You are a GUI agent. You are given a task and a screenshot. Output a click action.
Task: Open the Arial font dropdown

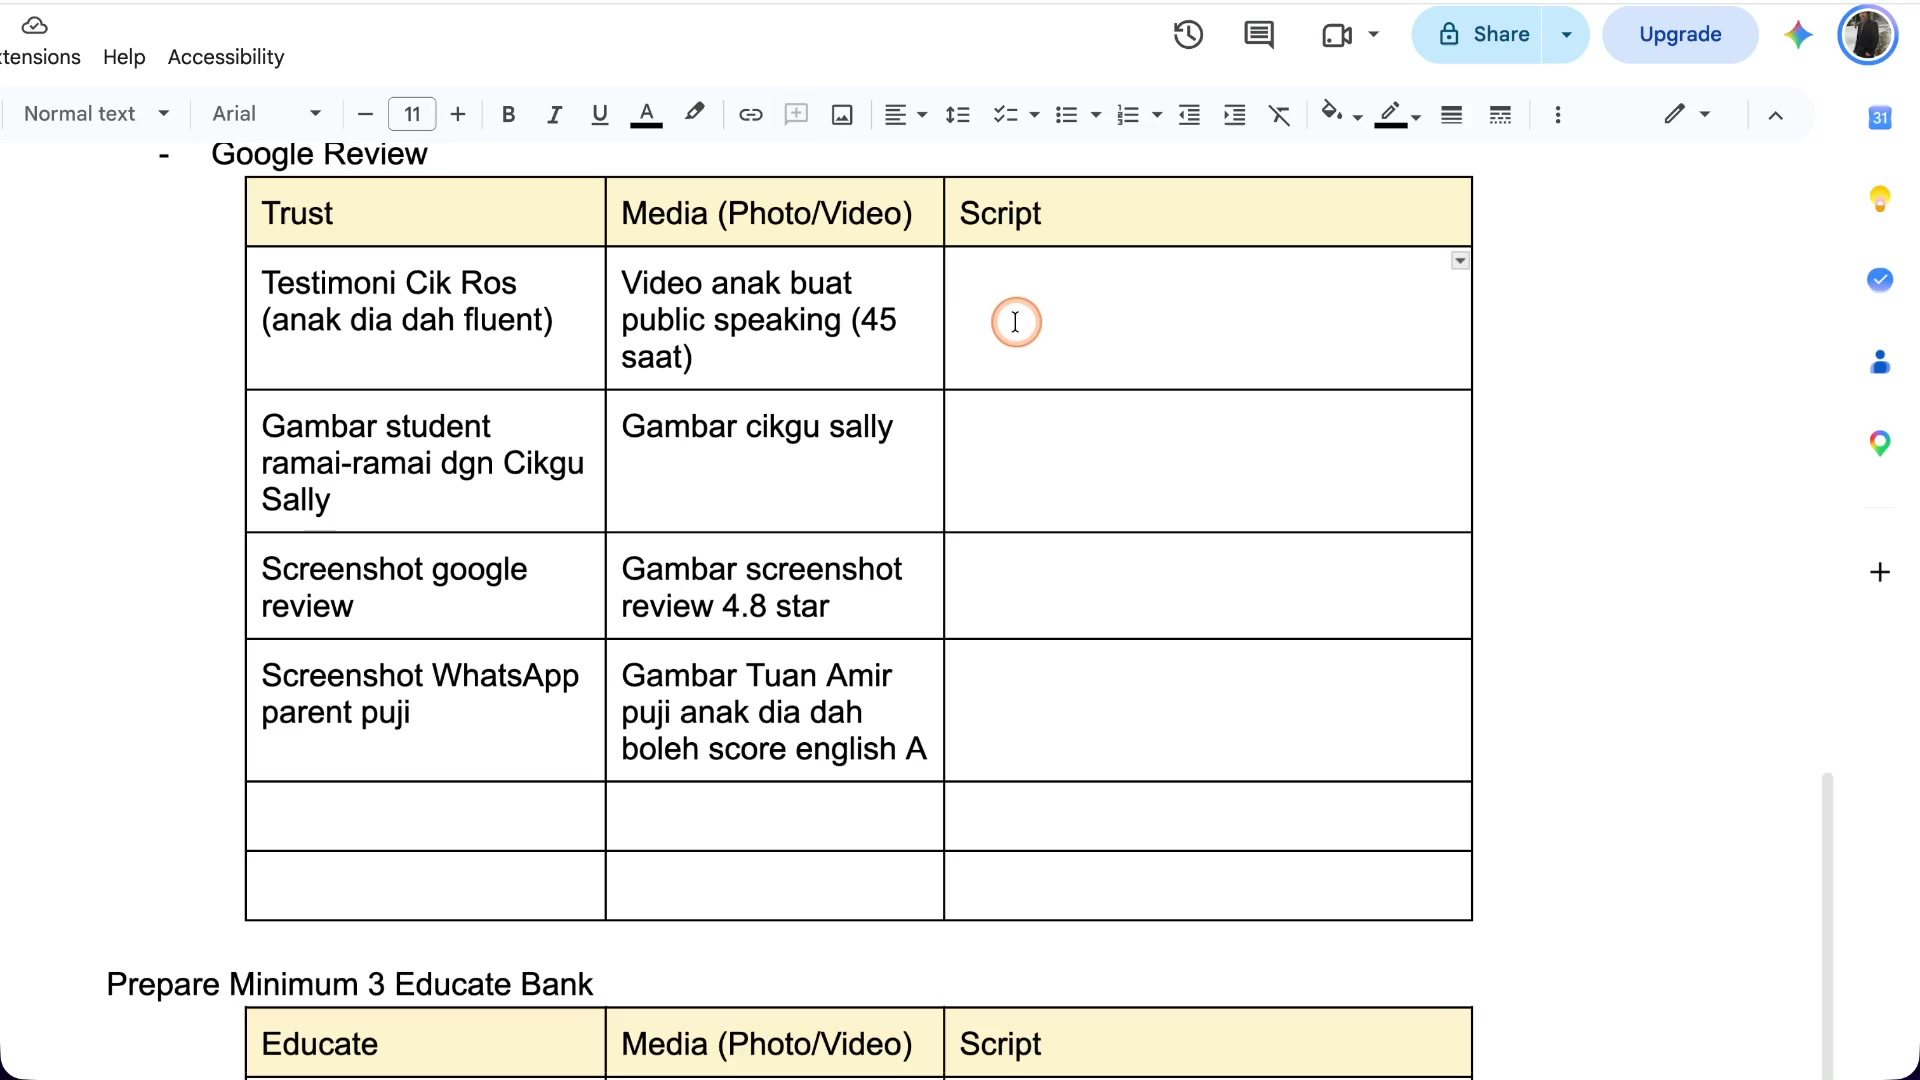pos(266,114)
